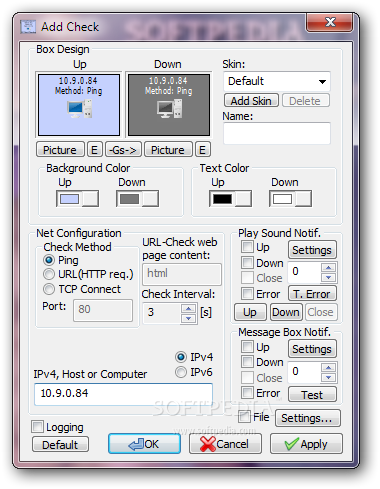Click the Check Interval value field
This screenshot has width=380, height=489.
coord(162,313)
